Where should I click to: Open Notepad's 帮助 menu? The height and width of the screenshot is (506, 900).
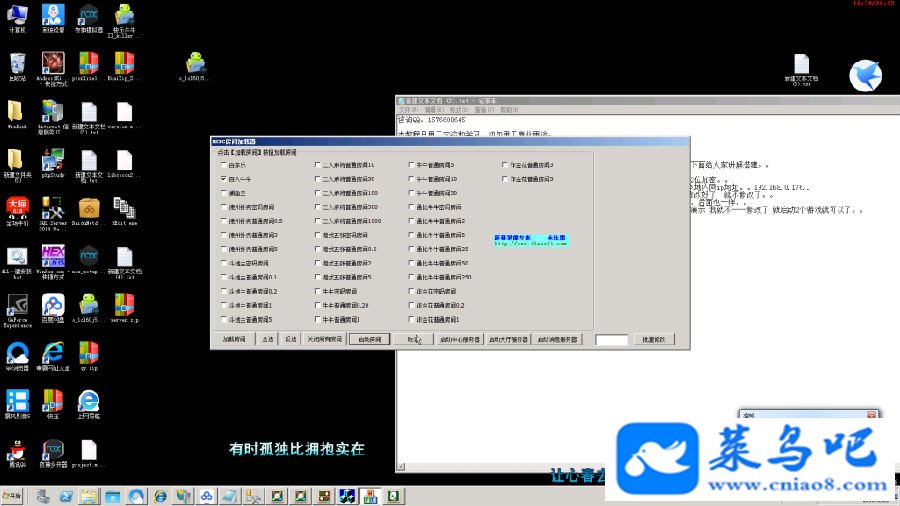point(509,110)
